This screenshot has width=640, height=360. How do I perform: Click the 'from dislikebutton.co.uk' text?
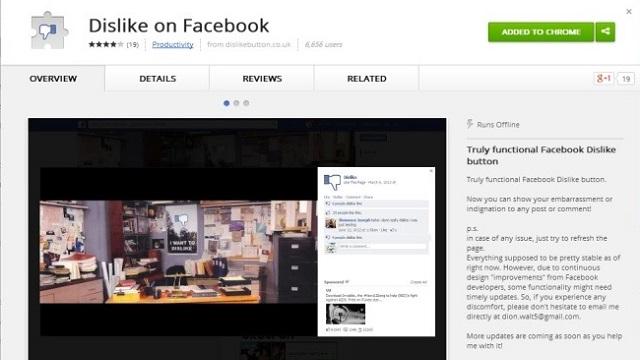249,44
